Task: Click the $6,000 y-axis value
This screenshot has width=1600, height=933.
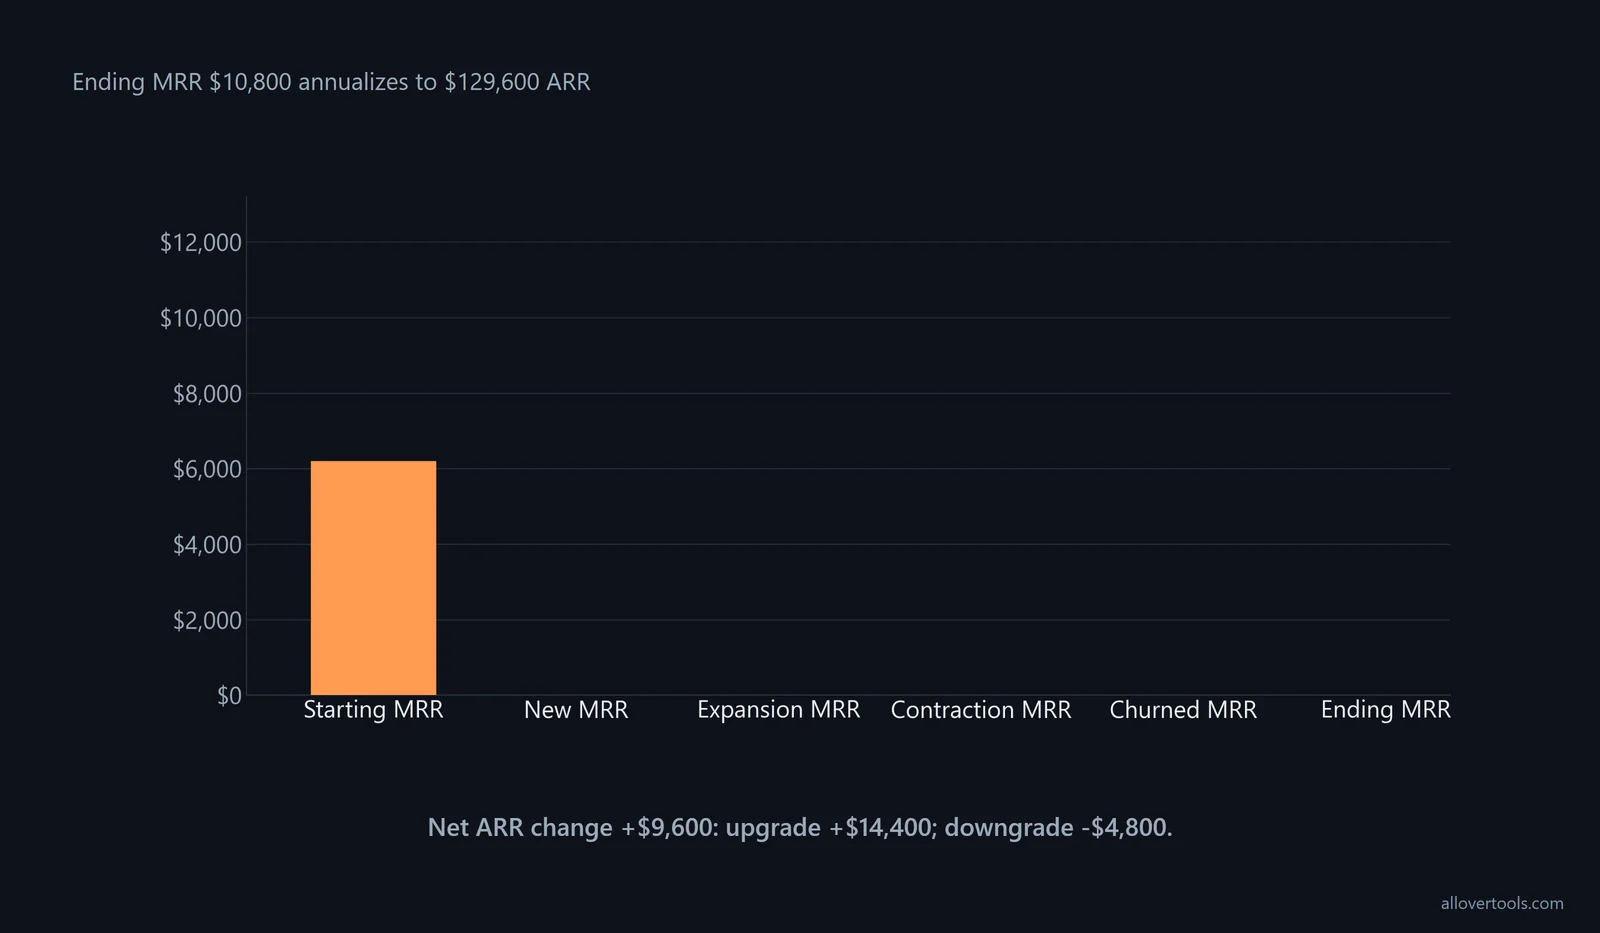Action: tap(207, 469)
